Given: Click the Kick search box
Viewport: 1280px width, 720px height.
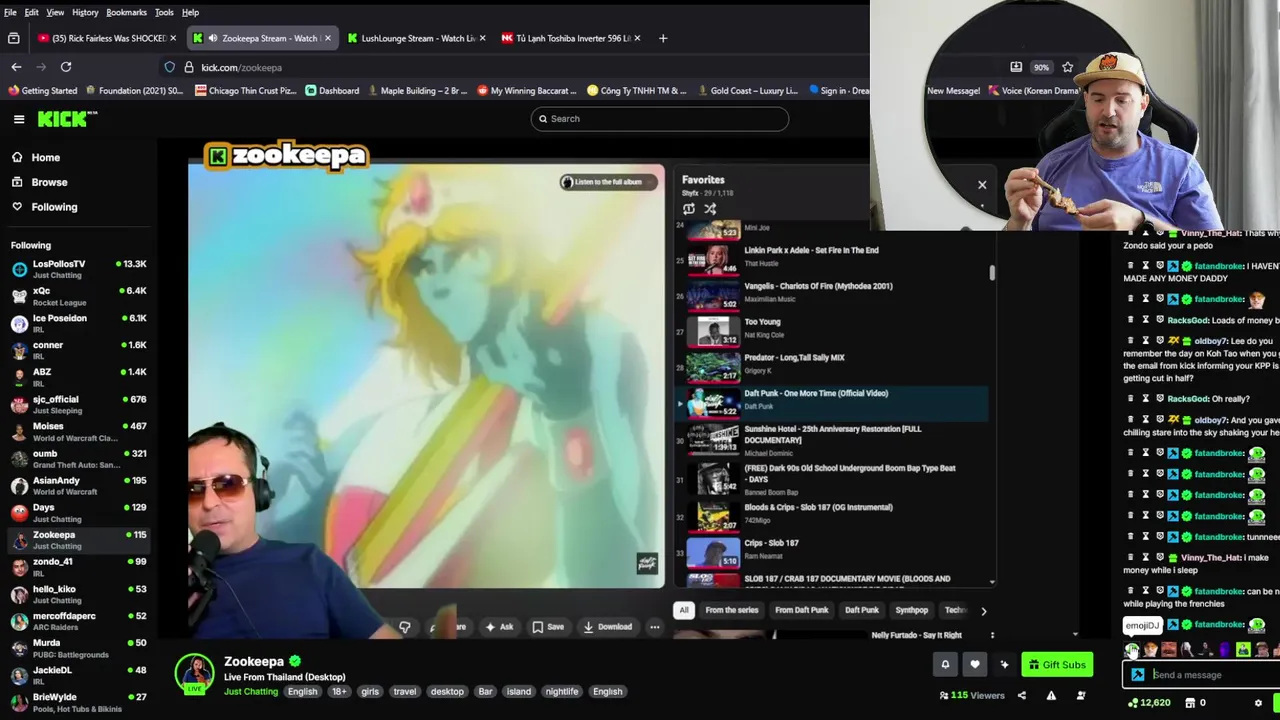Looking at the screenshot, I should click(x=659, y=119).
